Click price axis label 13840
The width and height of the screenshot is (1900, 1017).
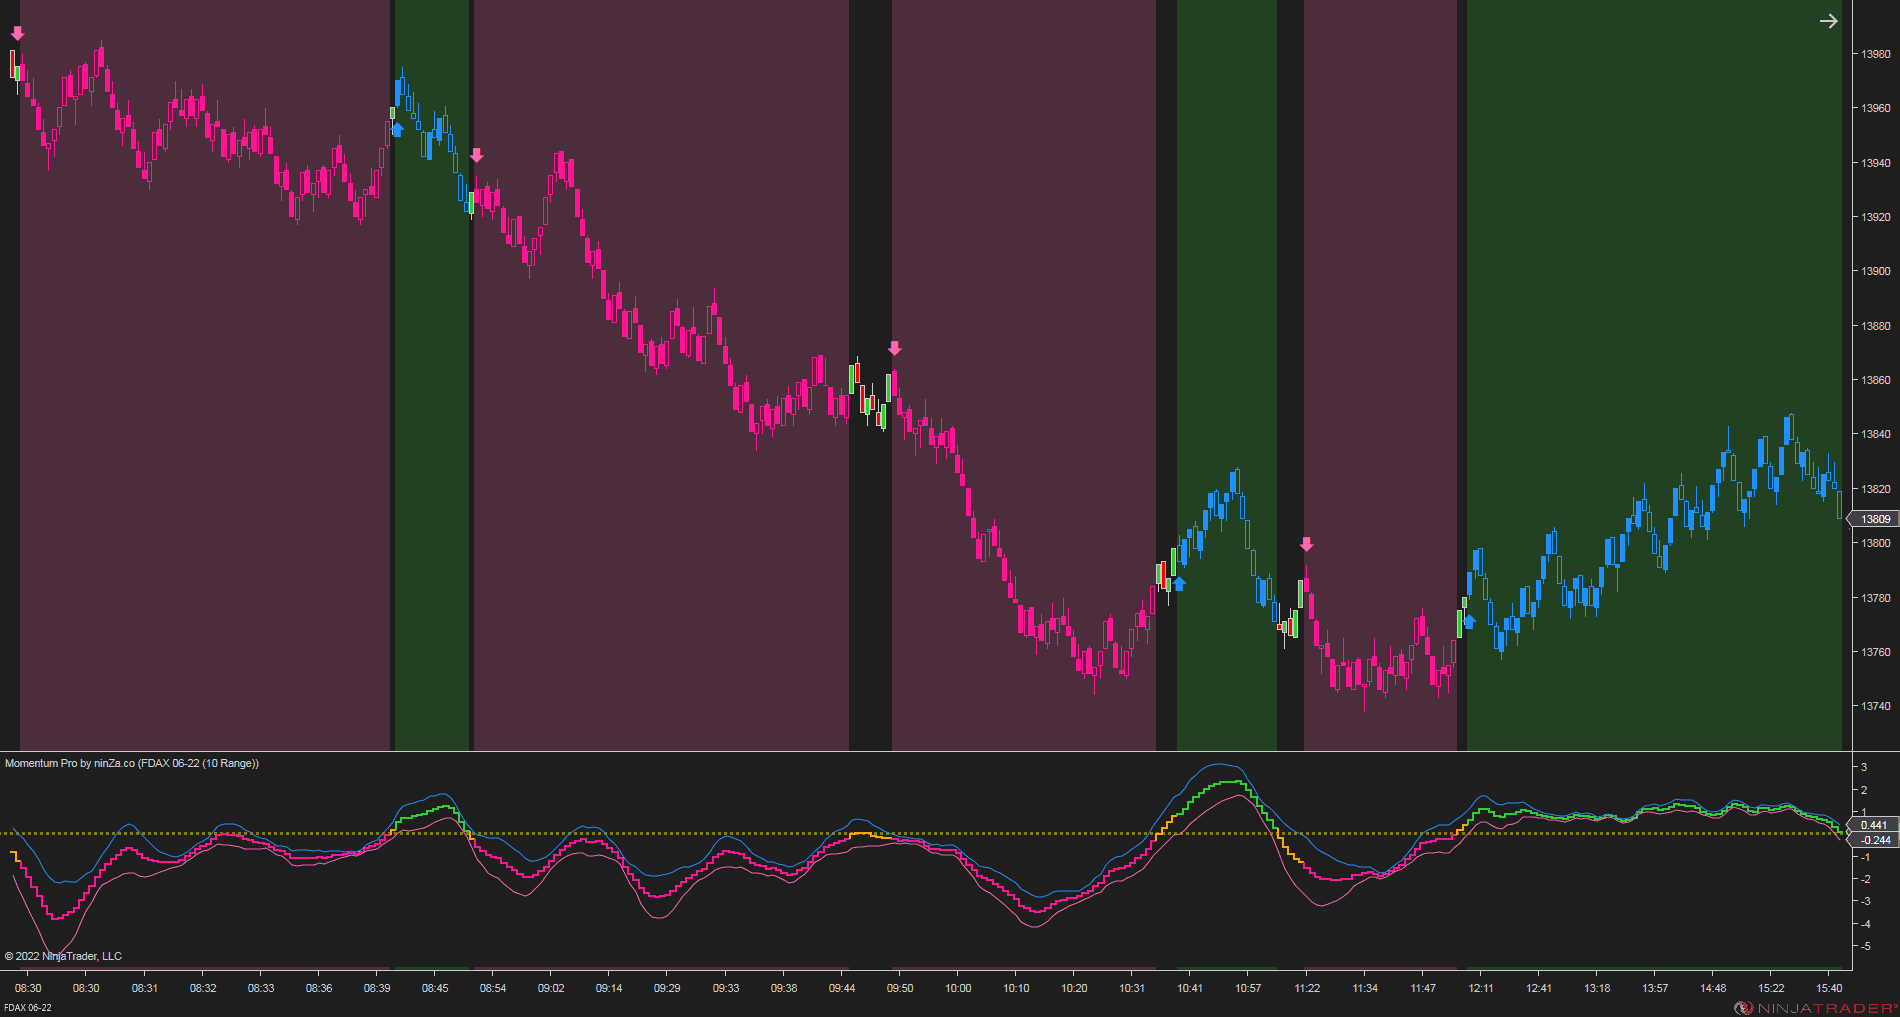1876,434
